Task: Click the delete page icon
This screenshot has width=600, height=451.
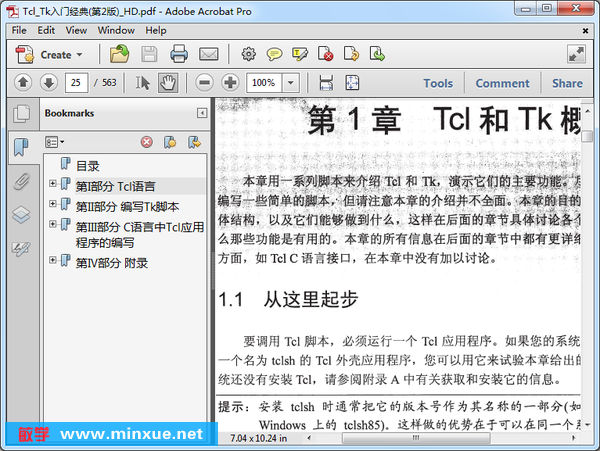Action: tap(325, 54)
